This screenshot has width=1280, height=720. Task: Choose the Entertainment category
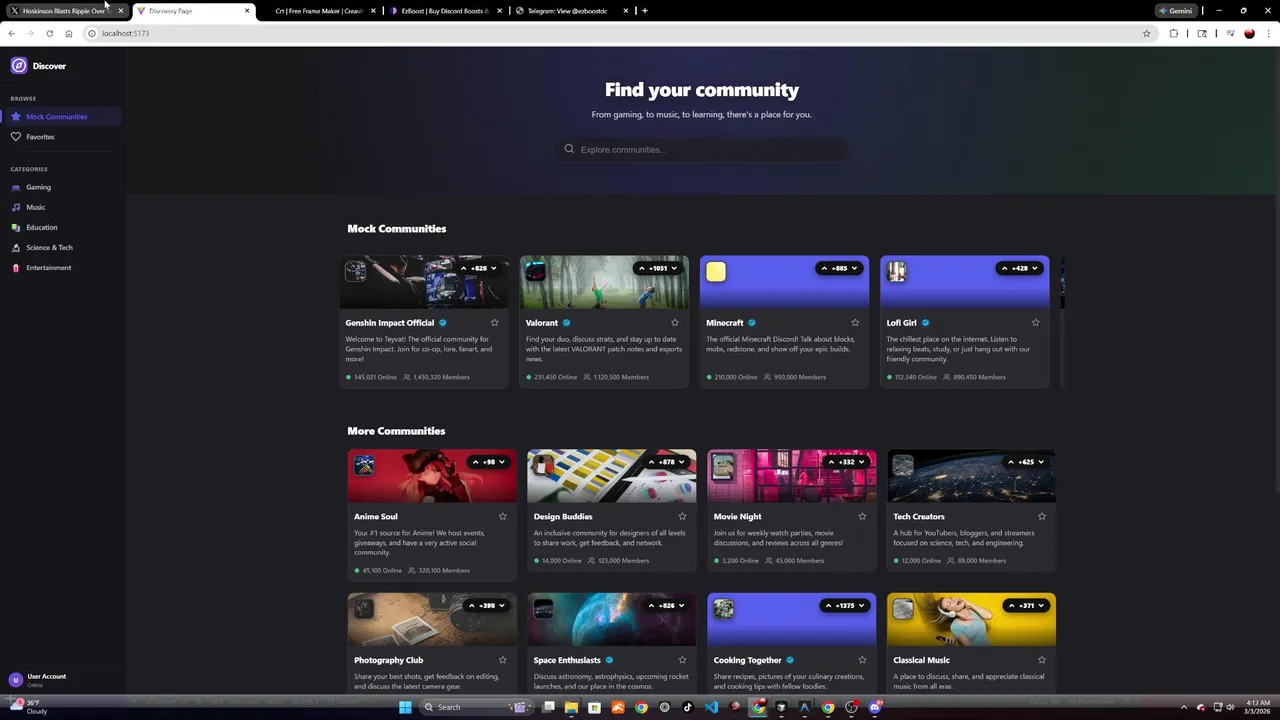coord(62,268)
